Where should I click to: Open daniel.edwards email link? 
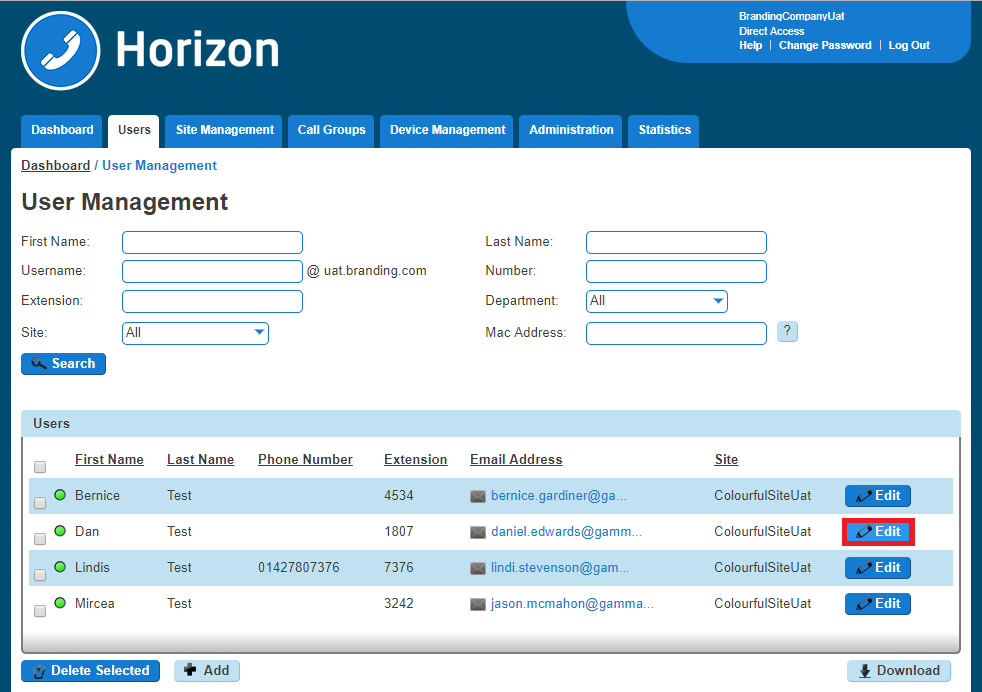click(566, 532)
